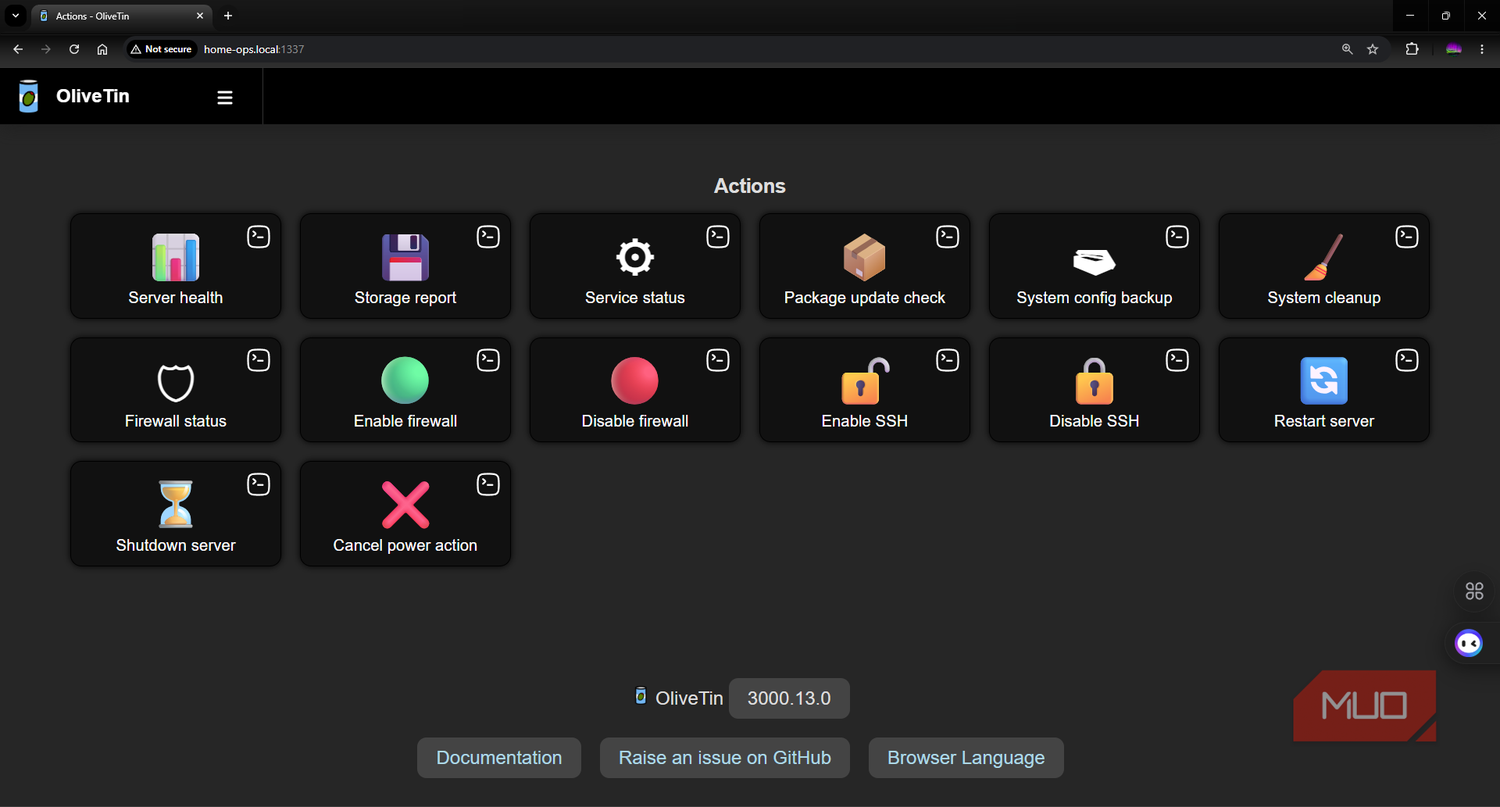The height and width of the screenshot is (807, 1500).
Task: Focus the address bar showing home-ops.local:1337
Action: point(760,49)
